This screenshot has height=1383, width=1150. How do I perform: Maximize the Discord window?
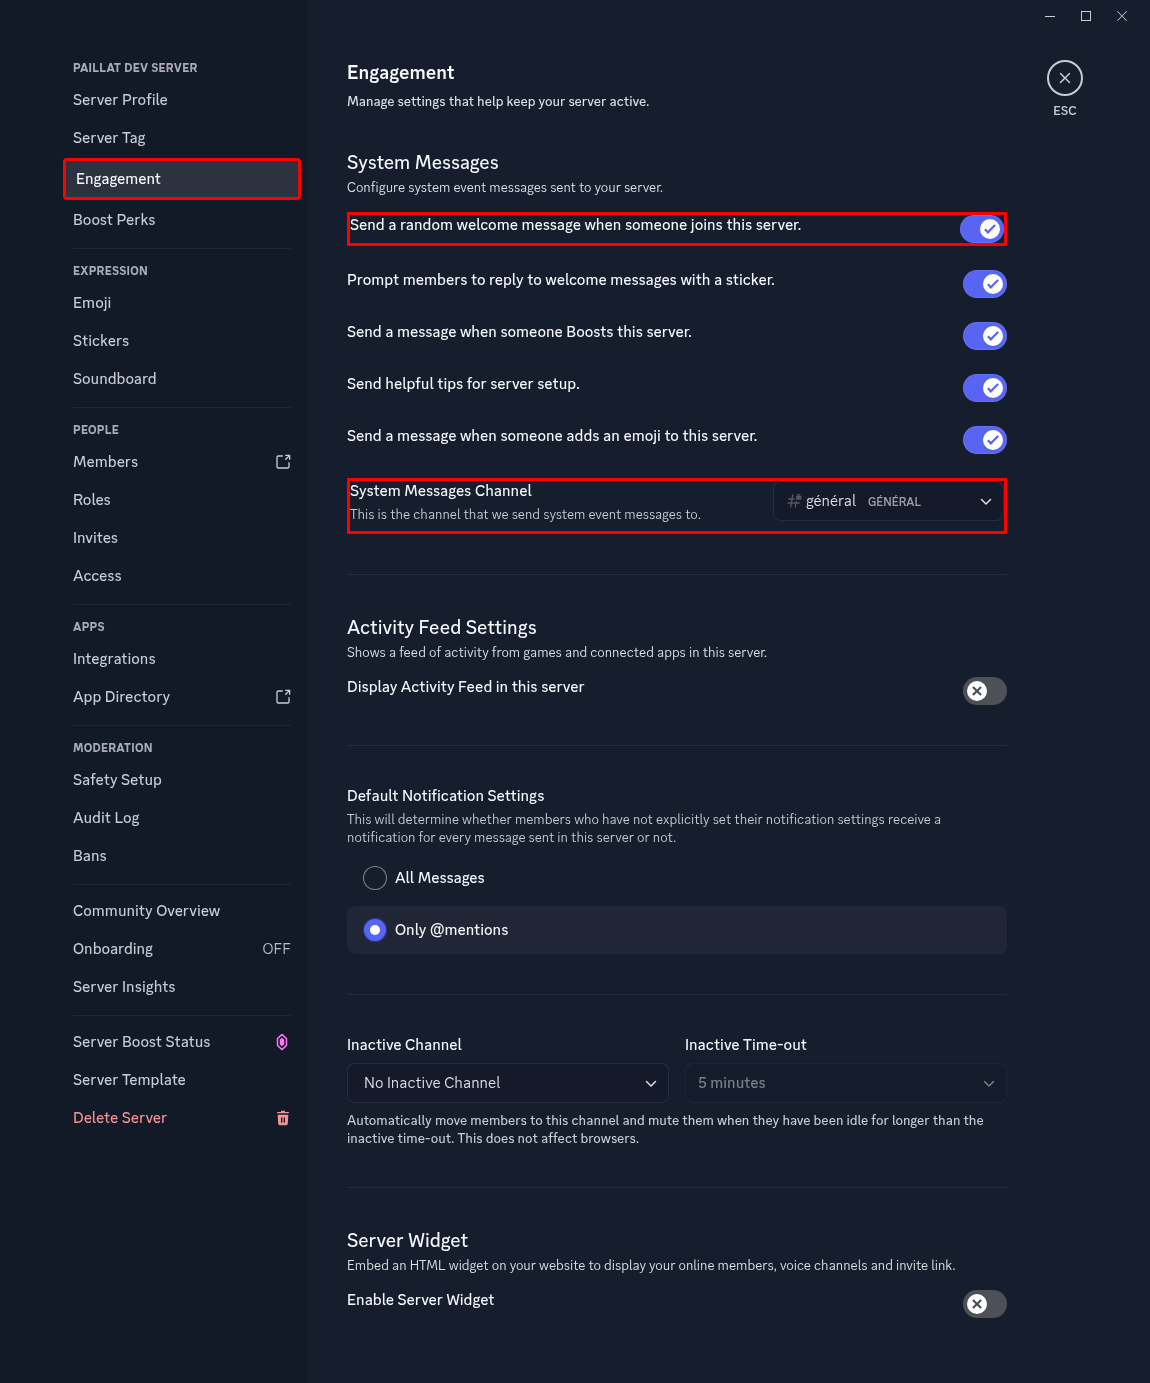pyautogui.click(x=1086, y=16)
